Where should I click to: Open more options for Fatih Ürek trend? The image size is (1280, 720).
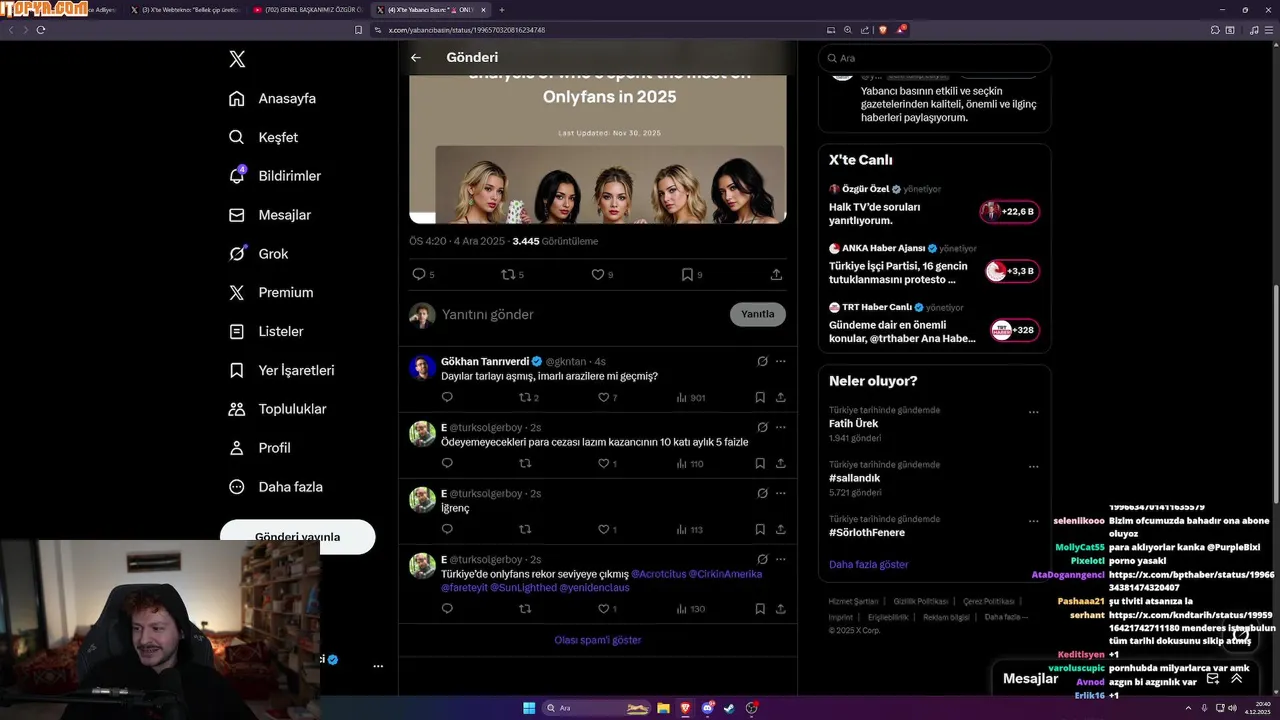coord(1033,412)
